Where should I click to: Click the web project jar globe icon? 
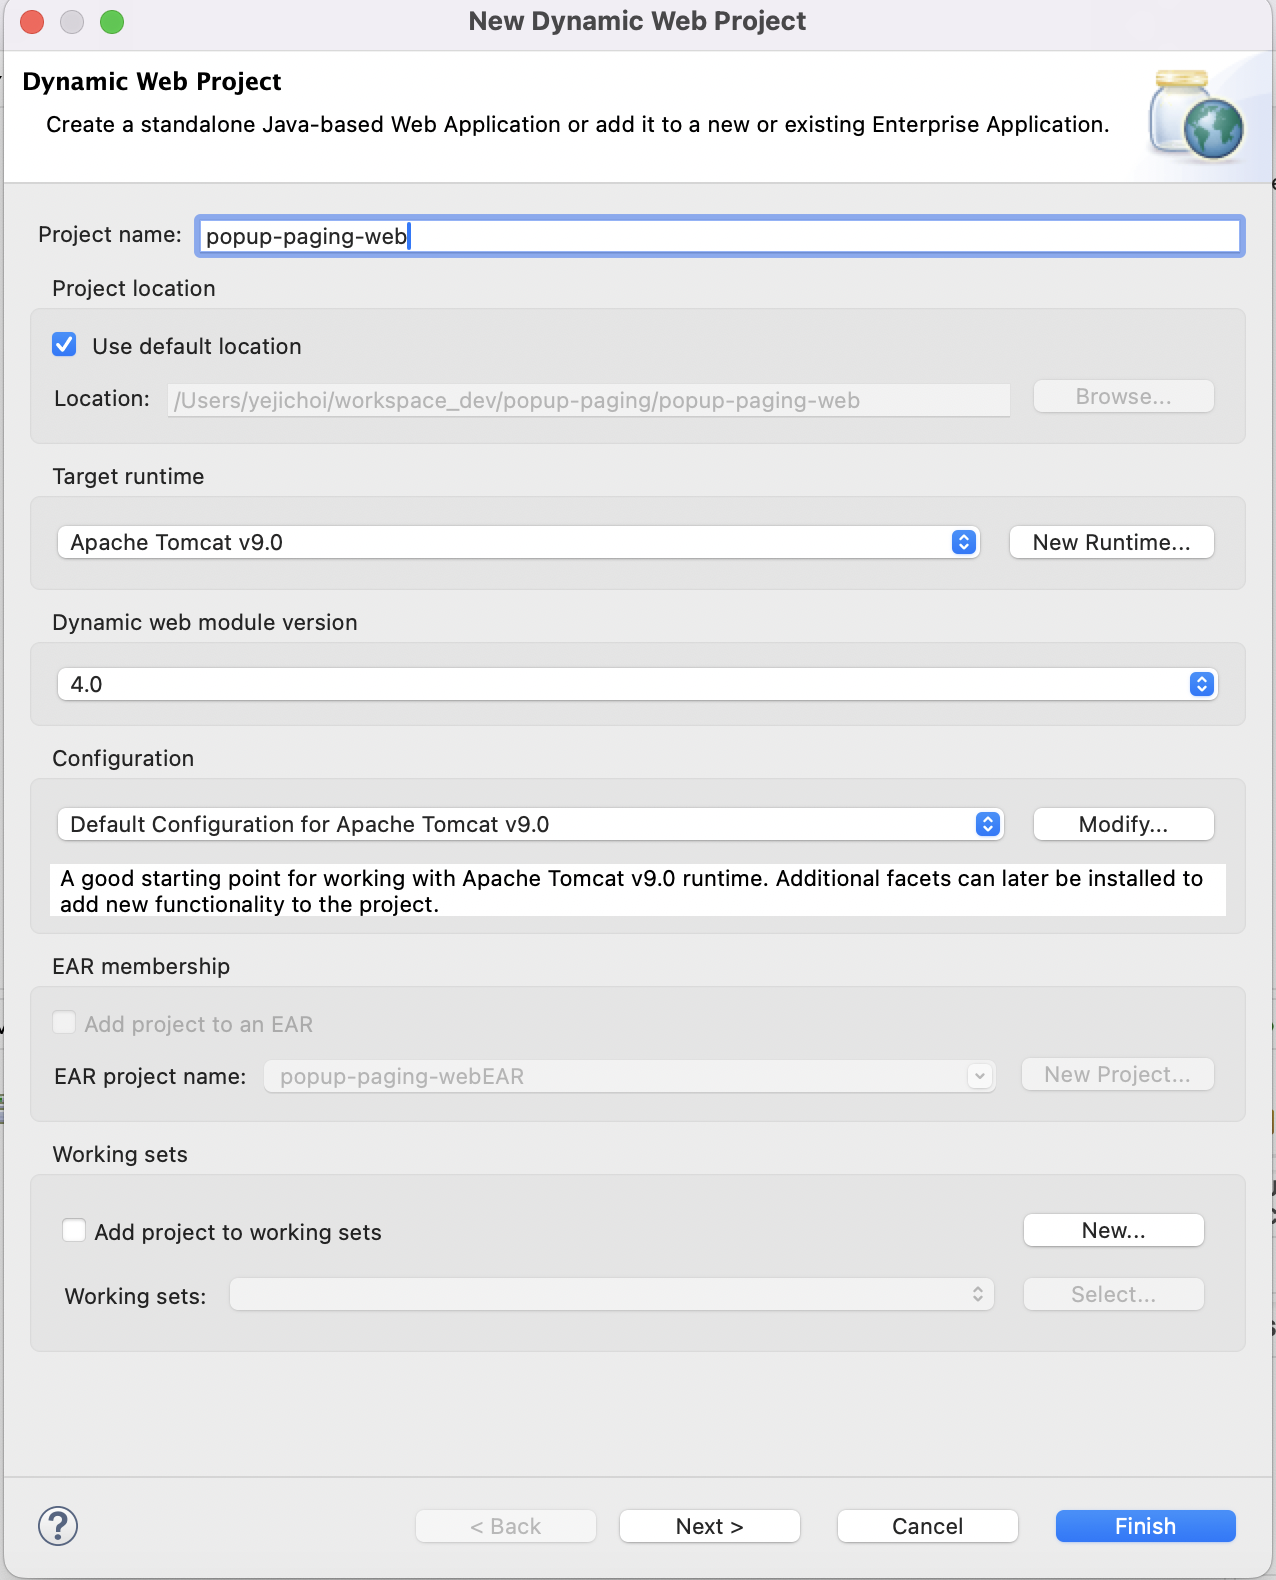(1197, 116)
